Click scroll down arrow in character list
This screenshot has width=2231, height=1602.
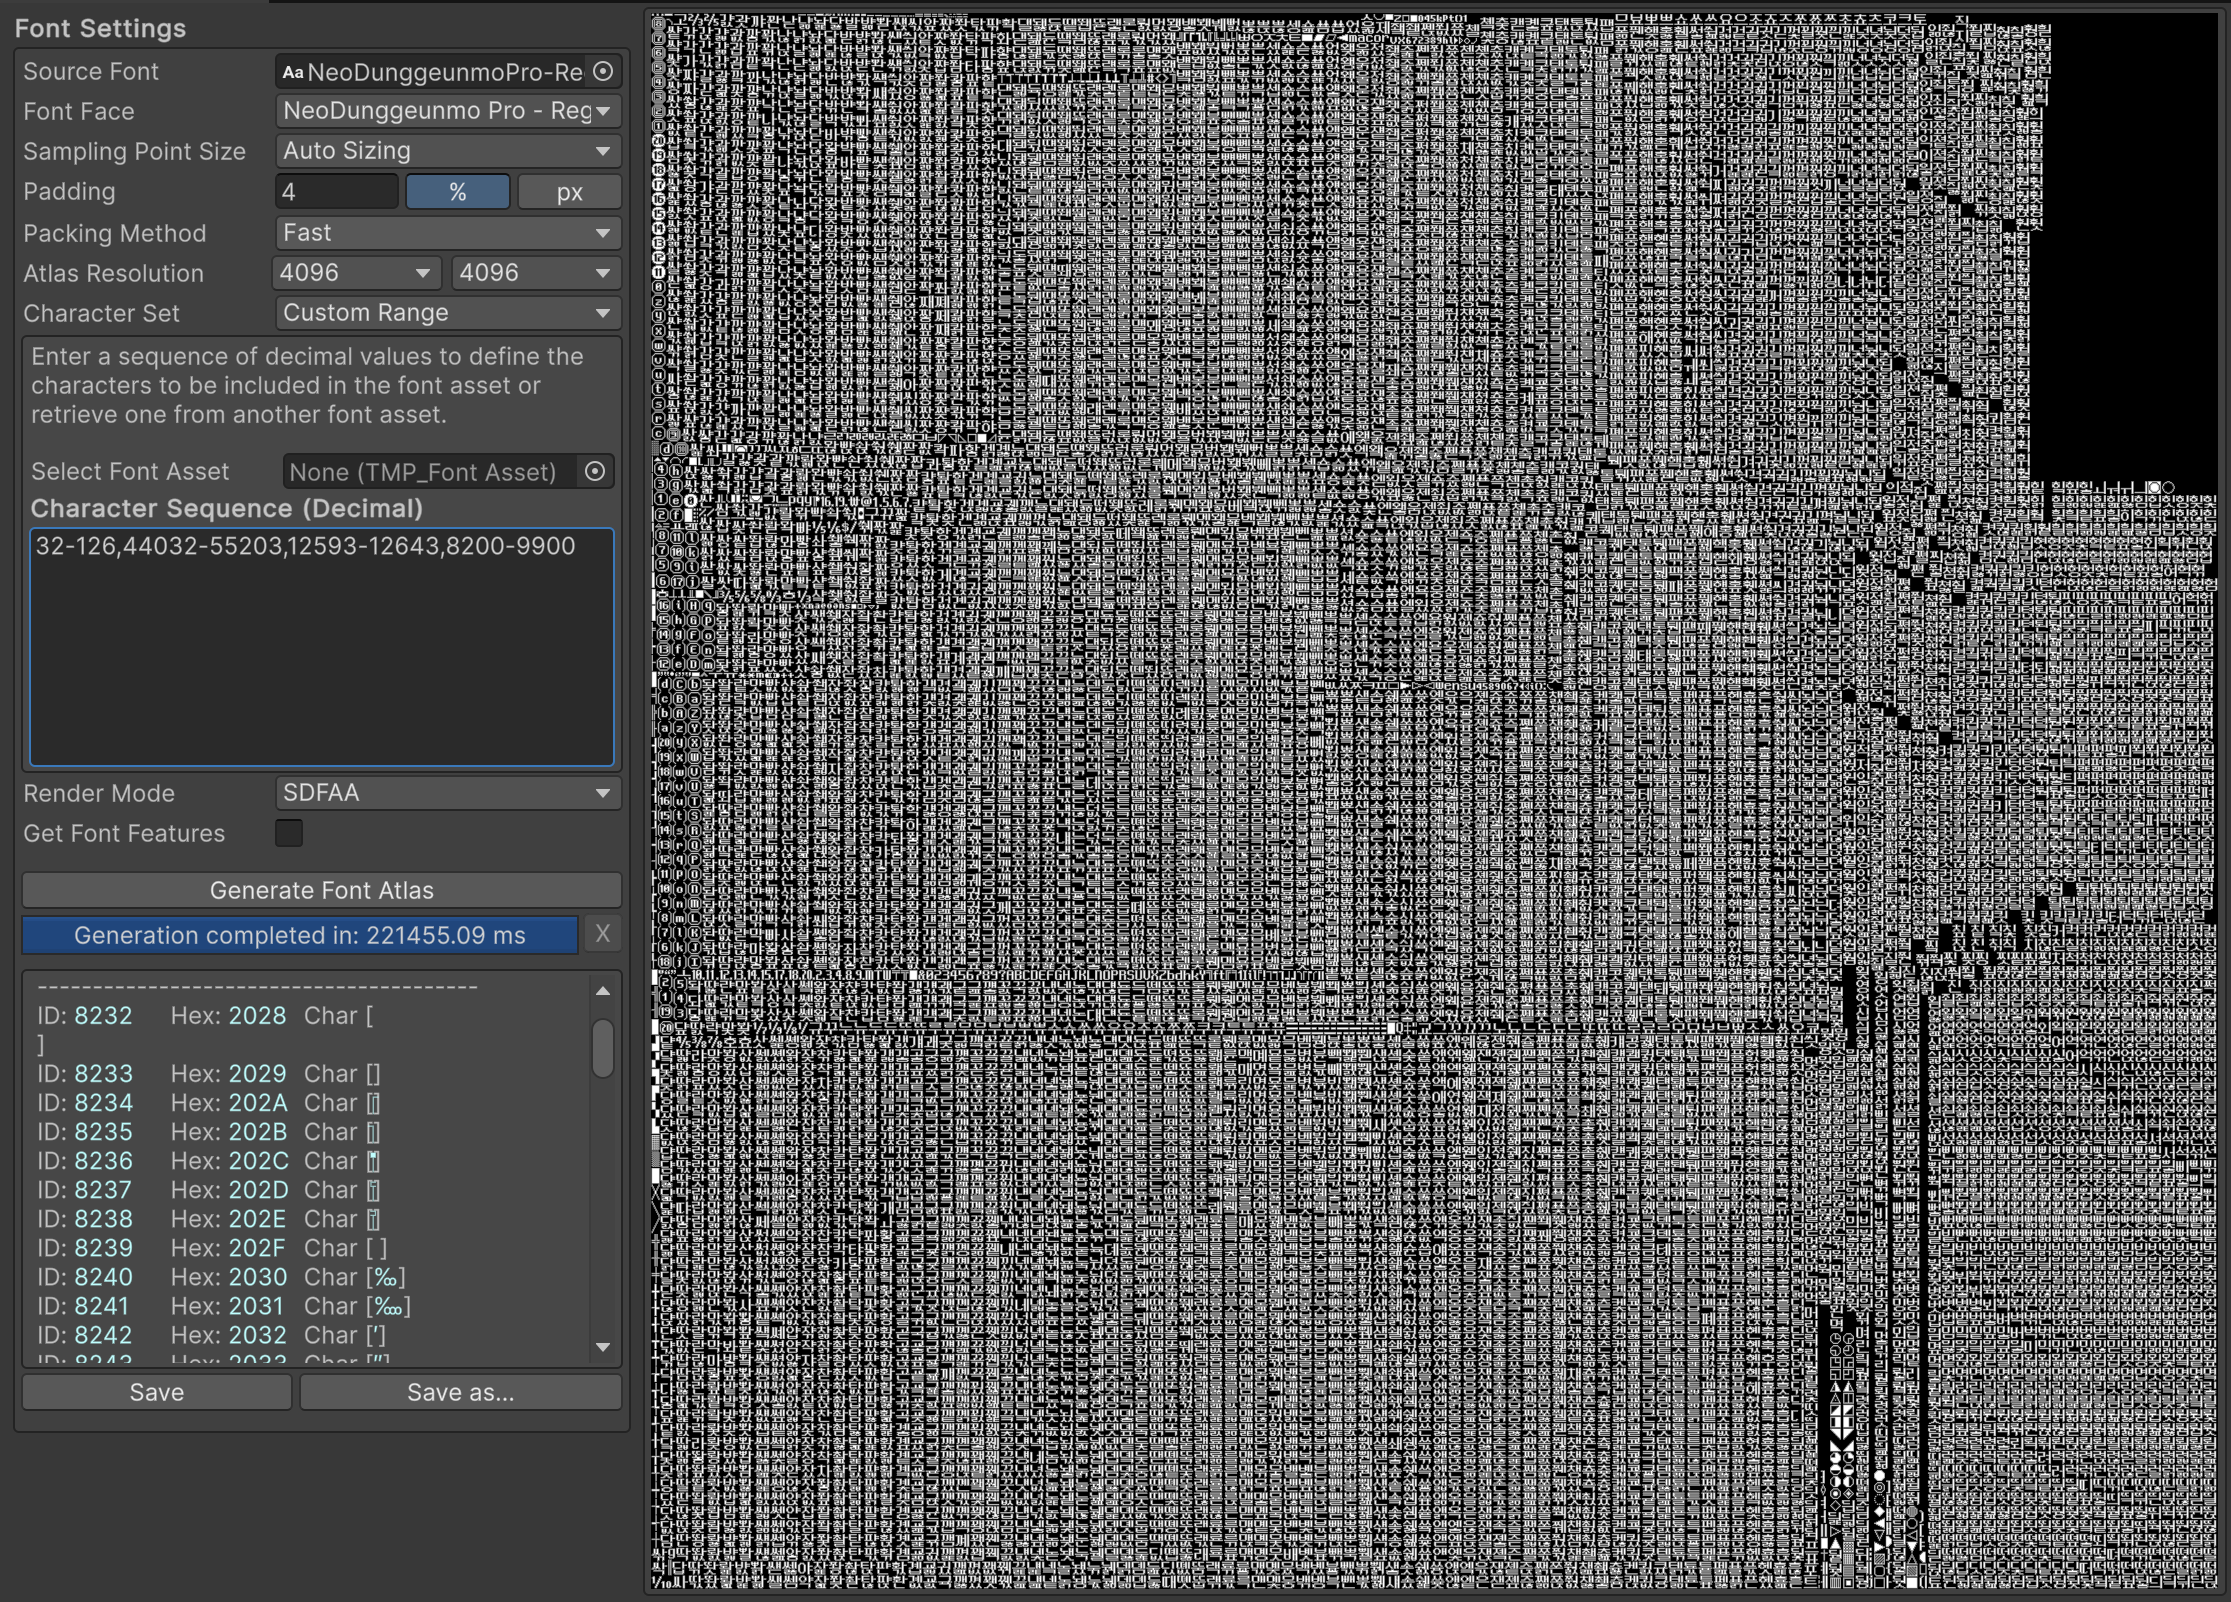(603, 1347)
